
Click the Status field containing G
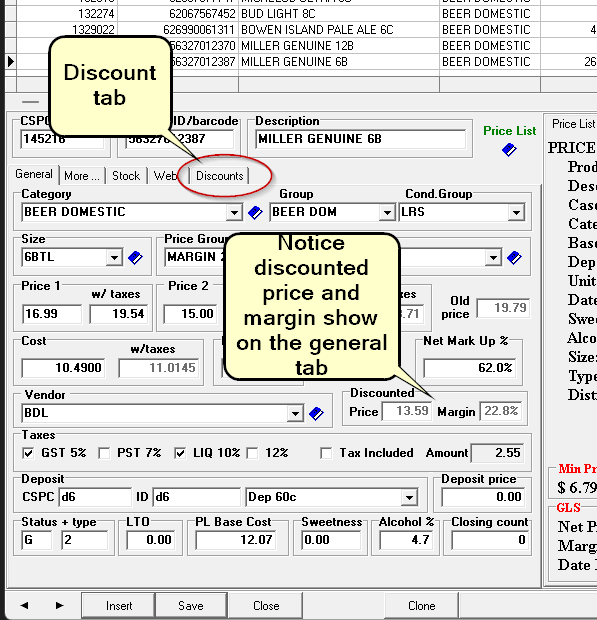[37, 540]
